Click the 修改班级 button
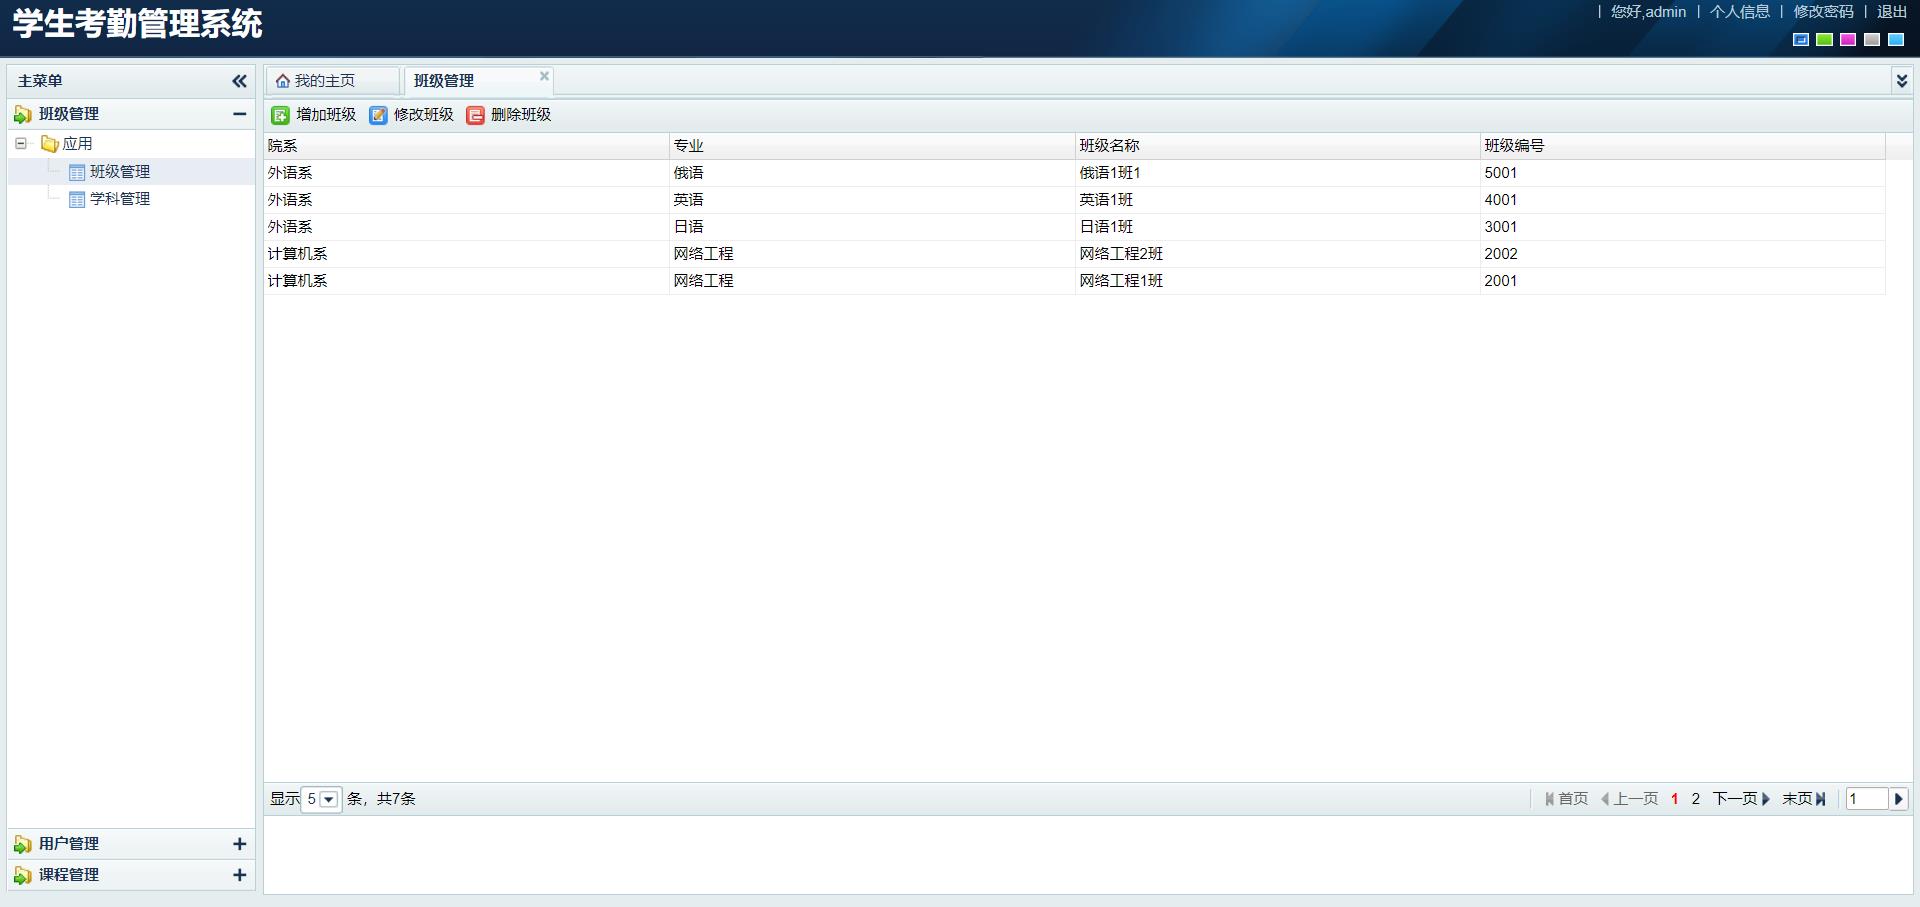The width and height of the screenshot is (1920, 907). (412, 115)
